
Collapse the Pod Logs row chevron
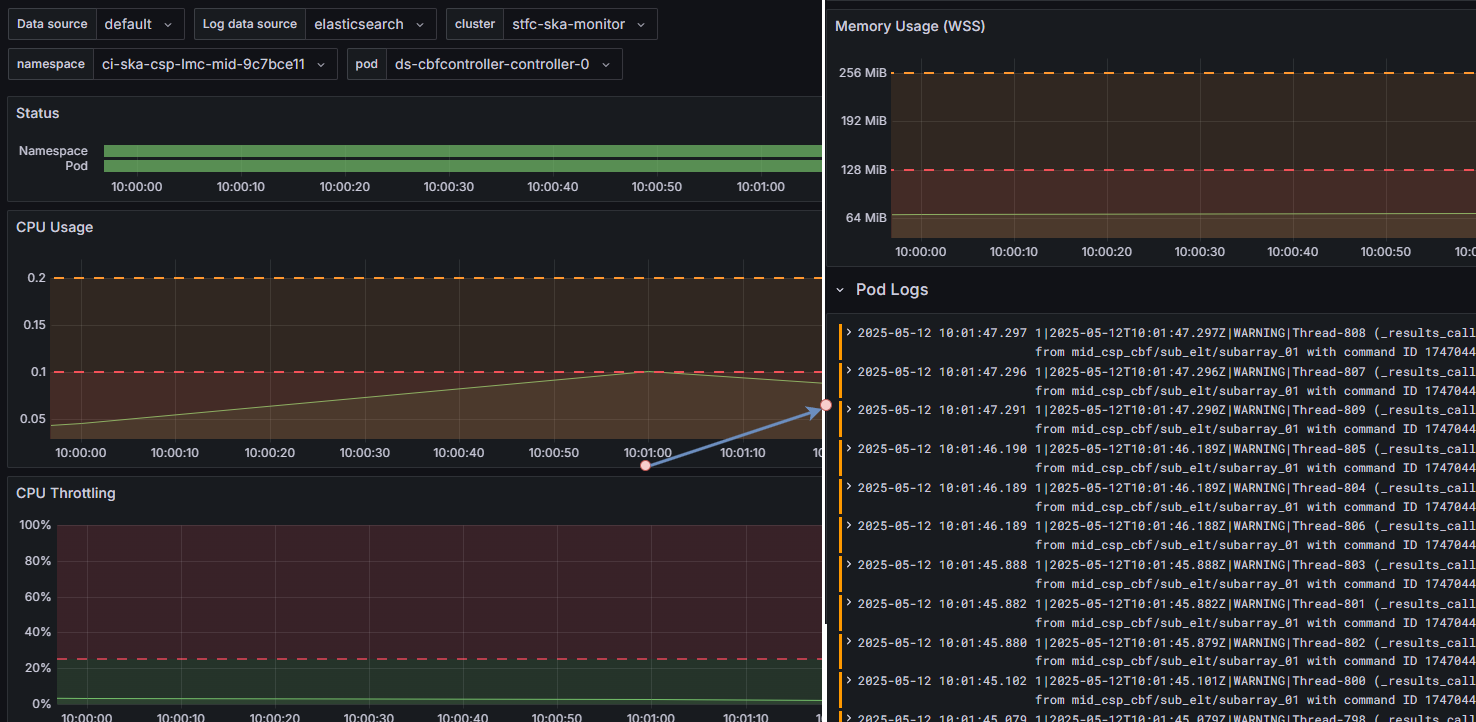(x=841, y=290)
